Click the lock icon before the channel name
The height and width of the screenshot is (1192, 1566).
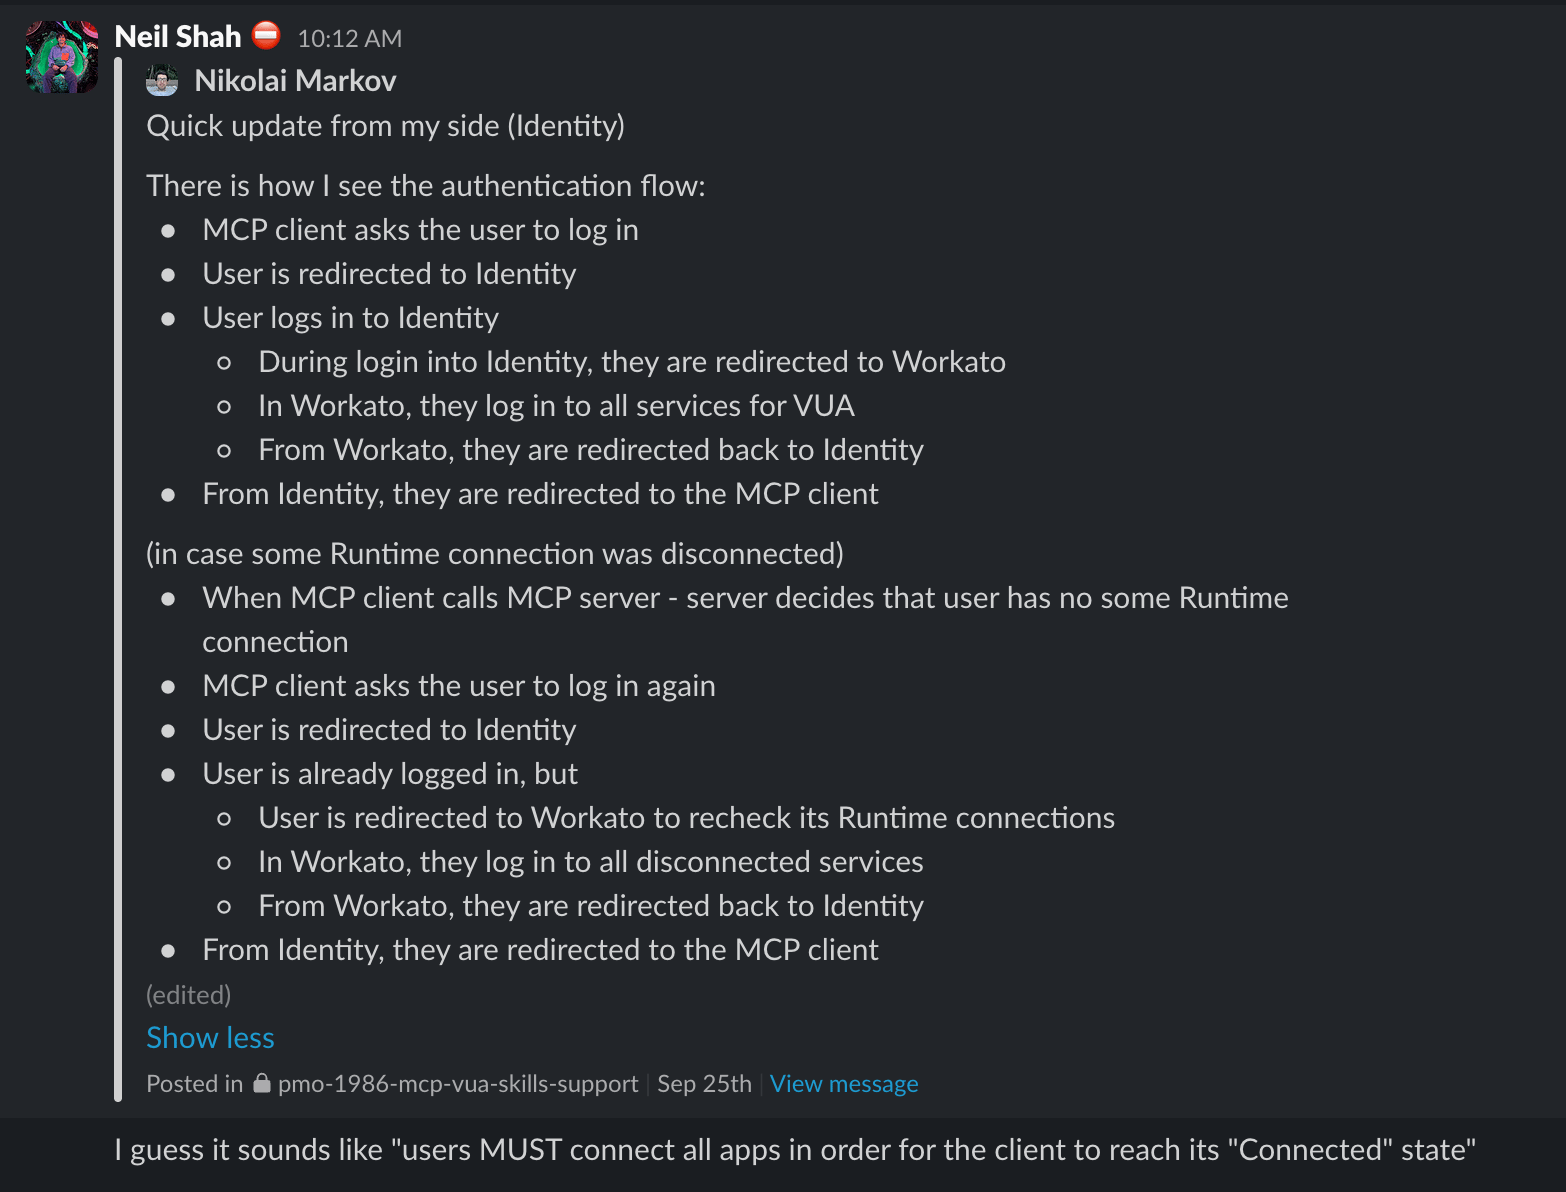point(262,1083)
